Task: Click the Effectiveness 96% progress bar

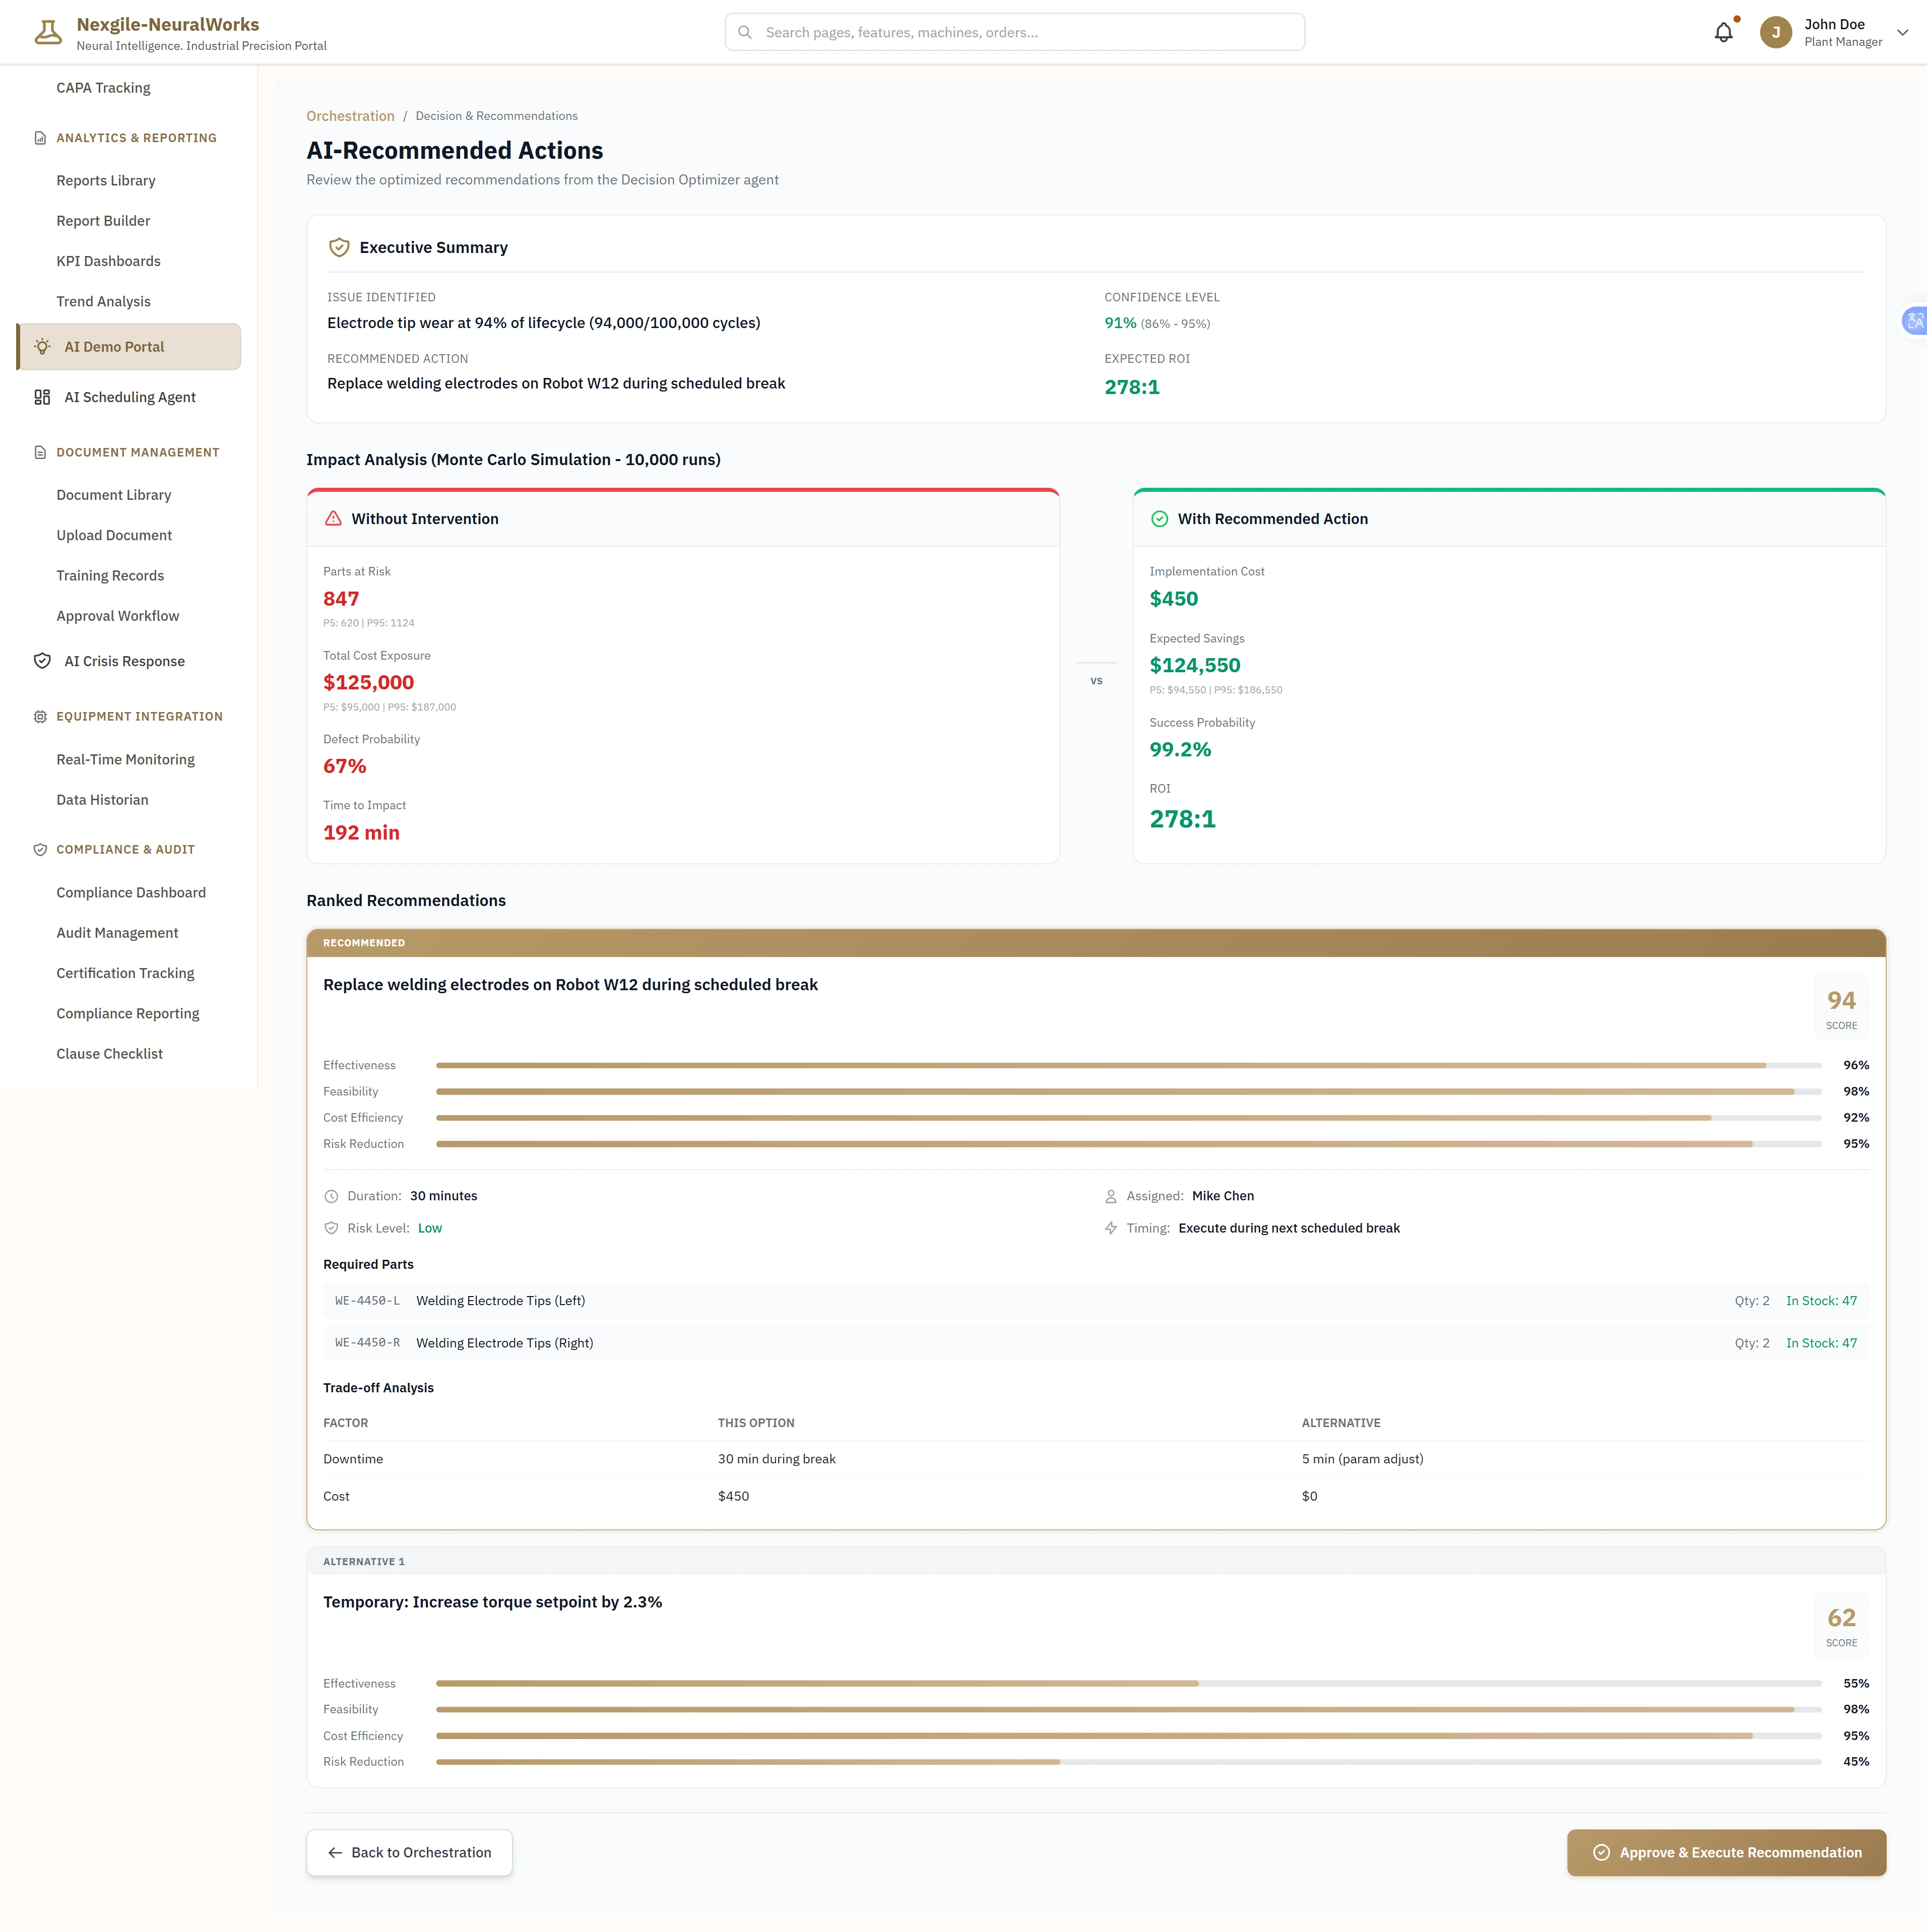Action: point(1100,1065)
